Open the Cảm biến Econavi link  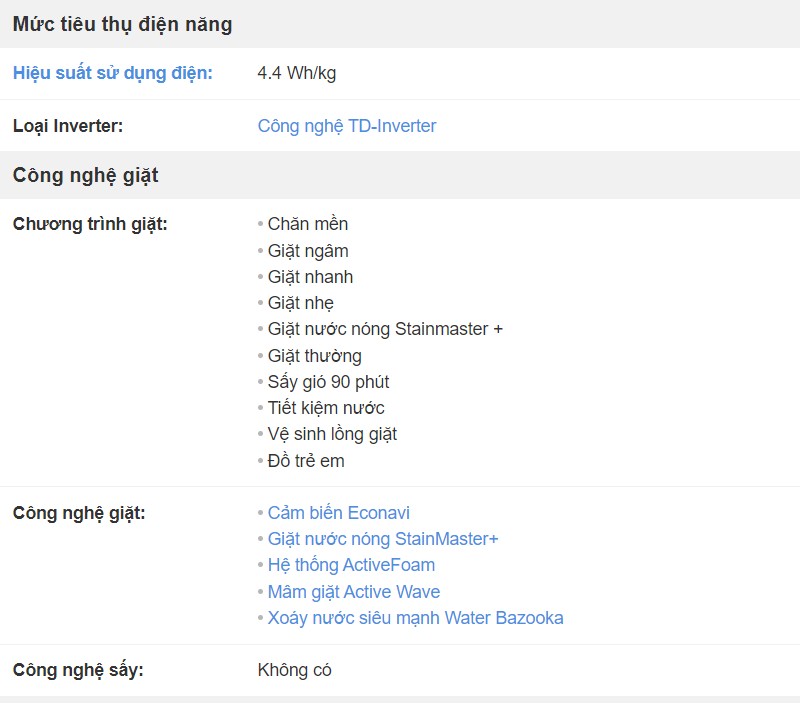pyautogui.click(x=339, y=513)
